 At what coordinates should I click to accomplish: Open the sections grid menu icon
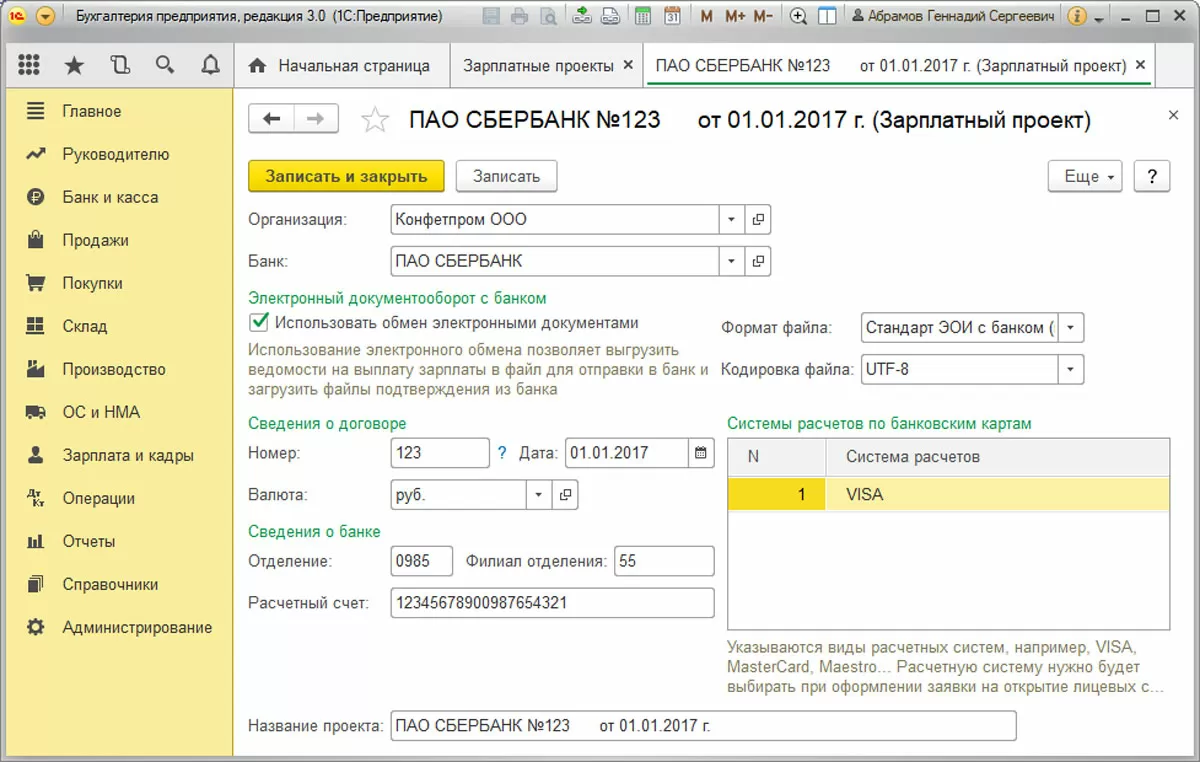click(29, 66)
